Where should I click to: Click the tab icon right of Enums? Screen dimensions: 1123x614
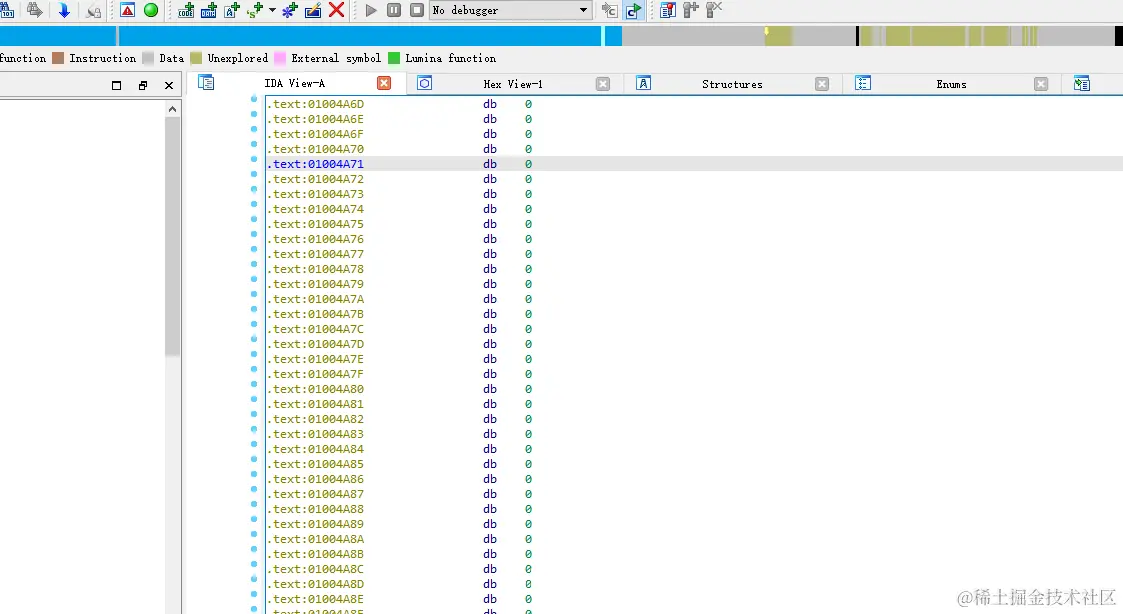(x=1081, y=83)
